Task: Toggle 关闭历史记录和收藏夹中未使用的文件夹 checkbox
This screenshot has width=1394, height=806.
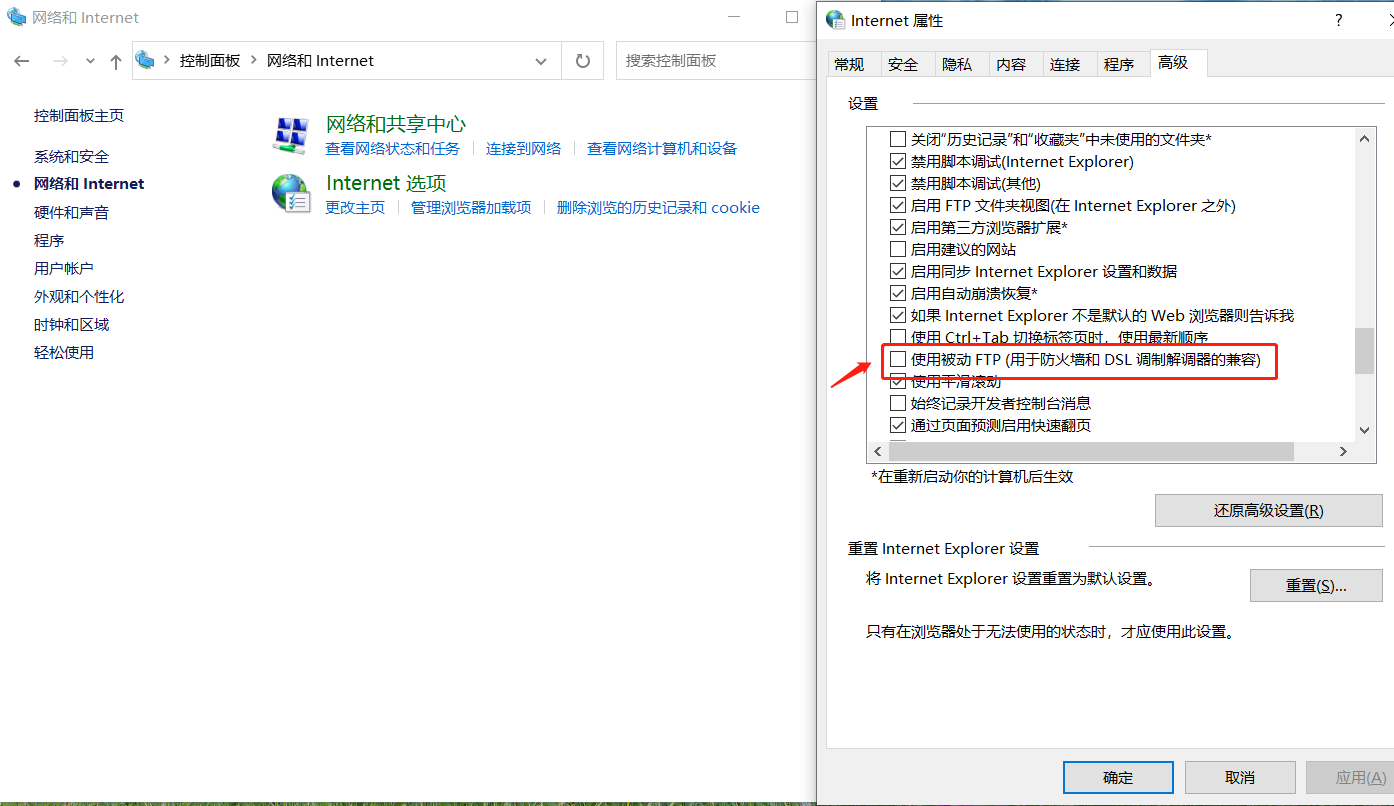Action: coord(898,140)
